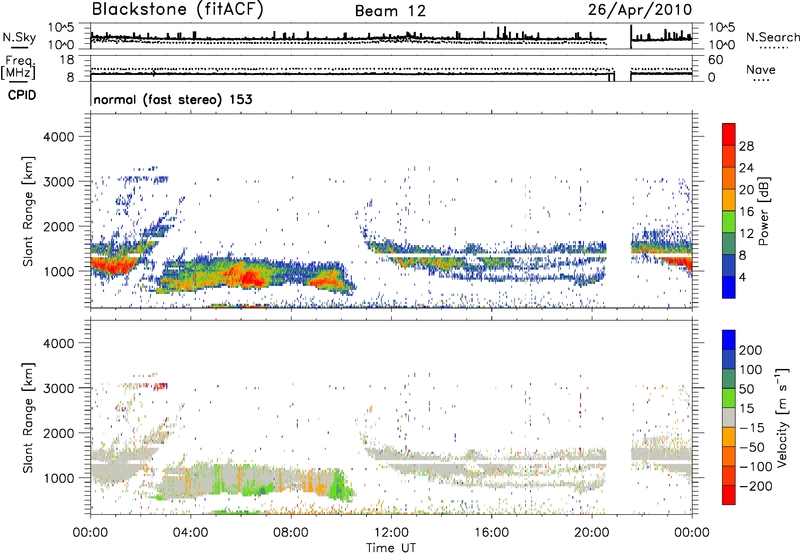
Task: Click the velocity panel 'Slant Range [km]' label
Action: coord(28,417)
